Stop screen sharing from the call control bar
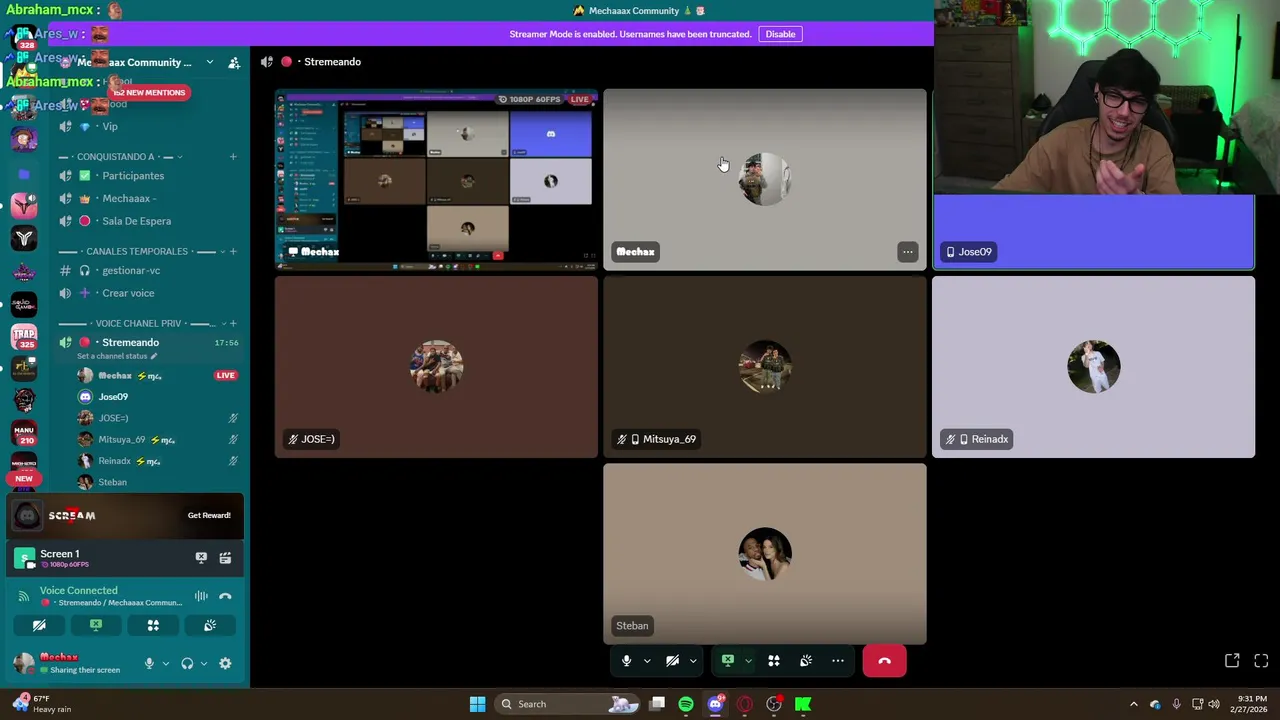Image resolution: width=1280 pixels, height=720 pixels. (728, 661)
